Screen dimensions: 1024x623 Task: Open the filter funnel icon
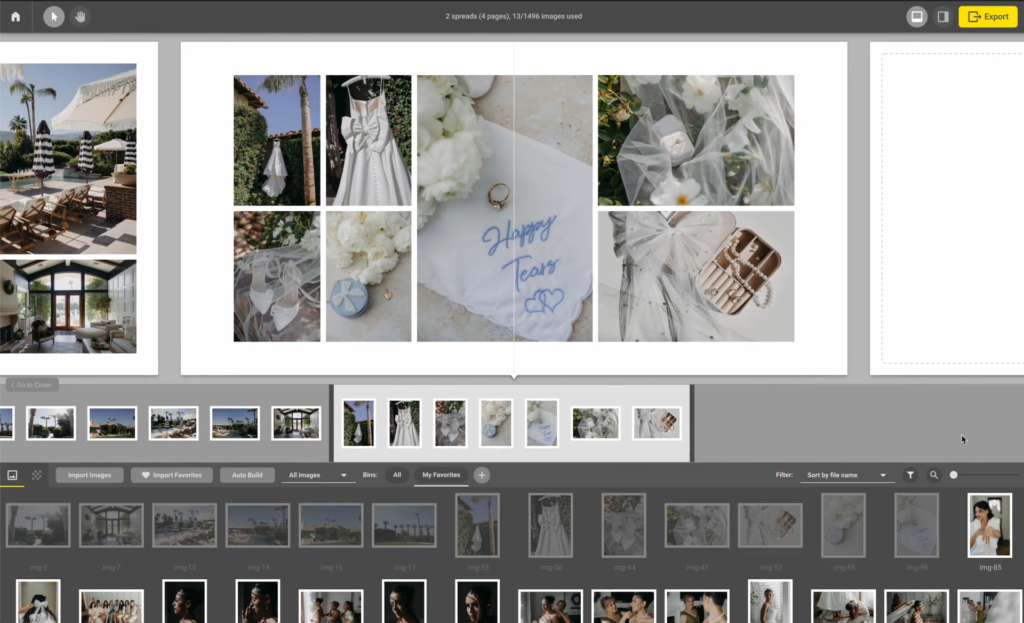pos(910,475)
